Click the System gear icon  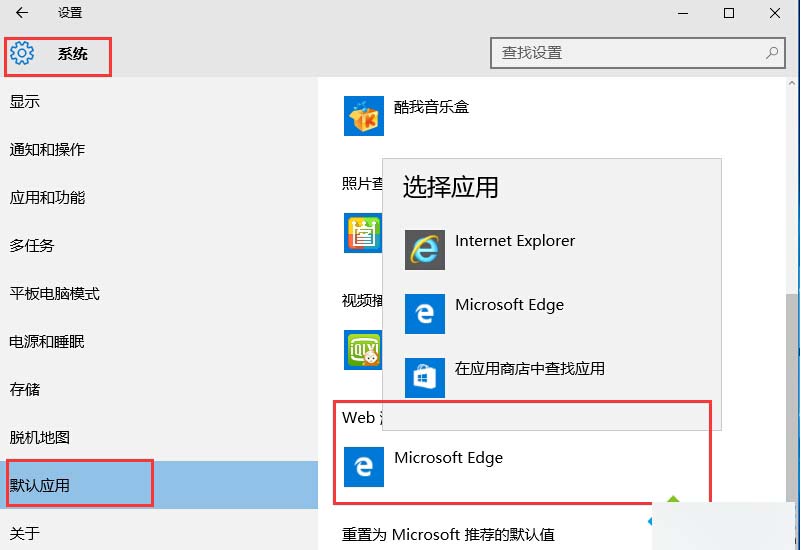point(22,53)
